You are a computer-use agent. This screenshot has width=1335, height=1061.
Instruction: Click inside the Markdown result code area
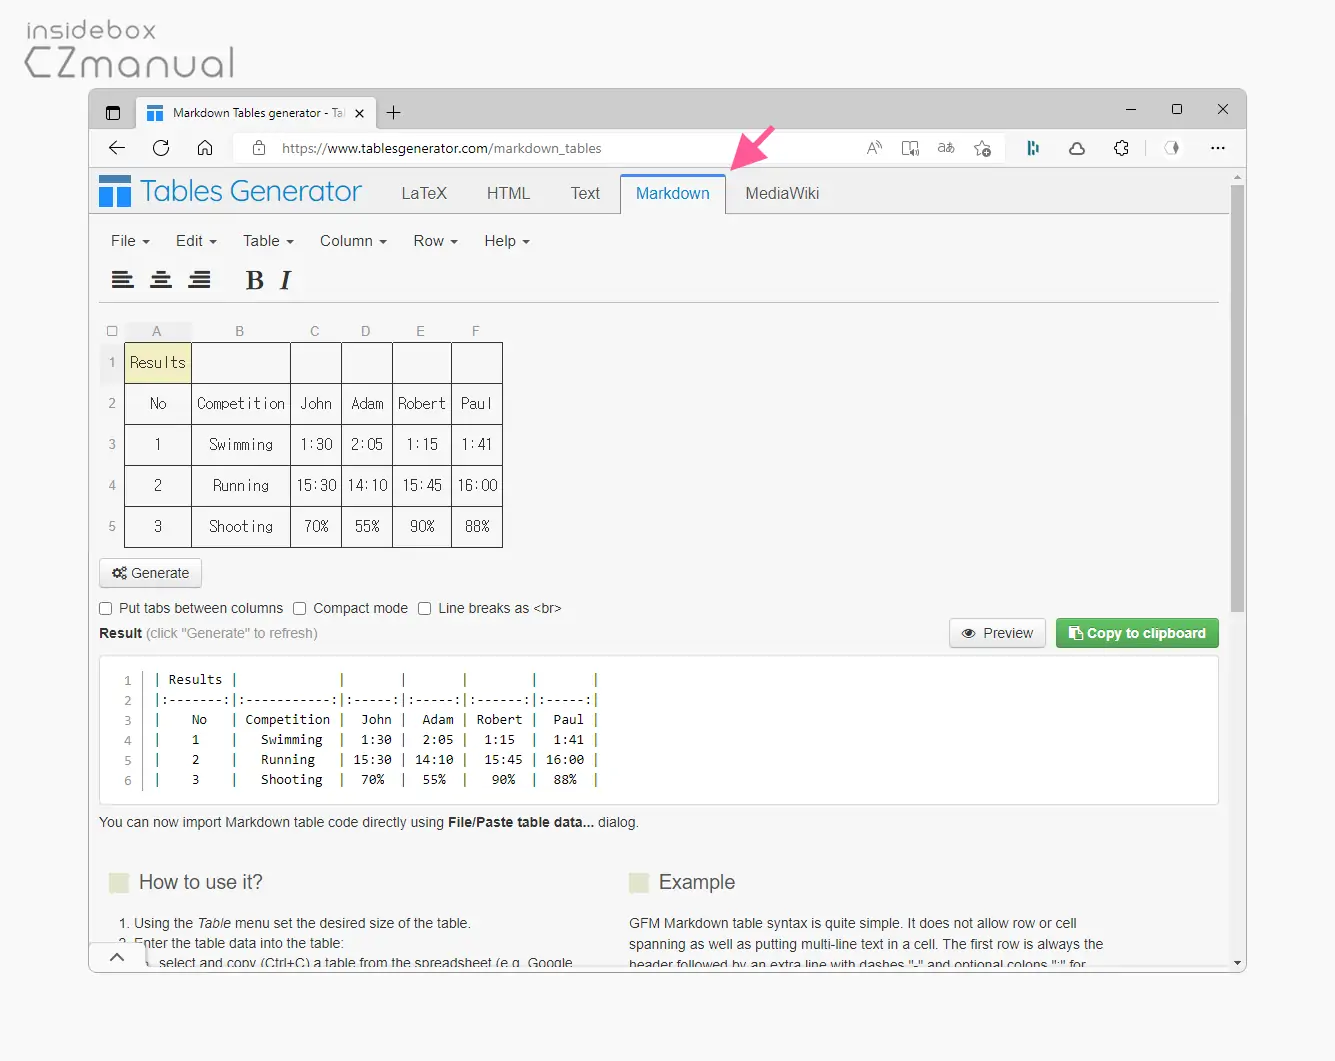tap(659, 730)
